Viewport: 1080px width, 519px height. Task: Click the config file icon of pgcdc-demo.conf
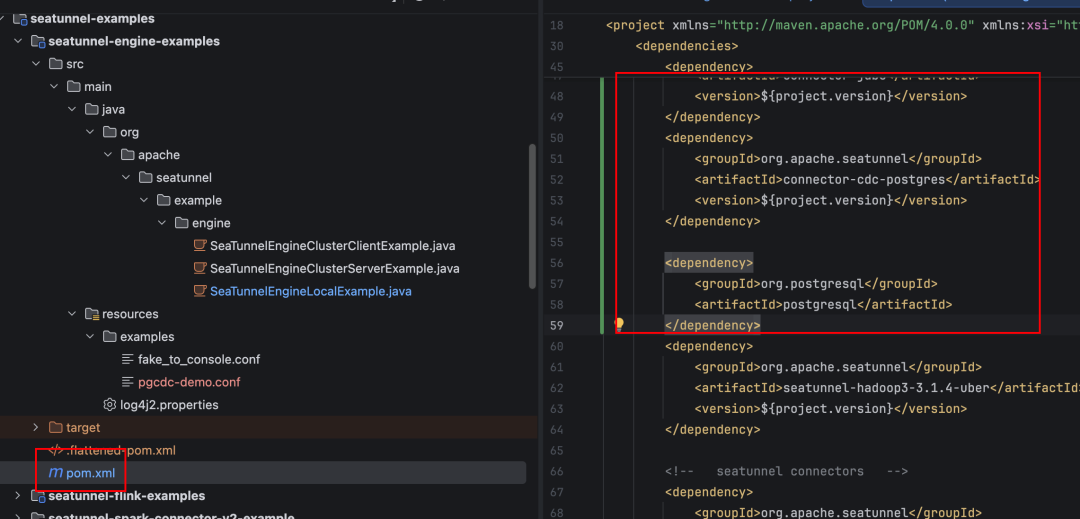[x=127, y=382]
